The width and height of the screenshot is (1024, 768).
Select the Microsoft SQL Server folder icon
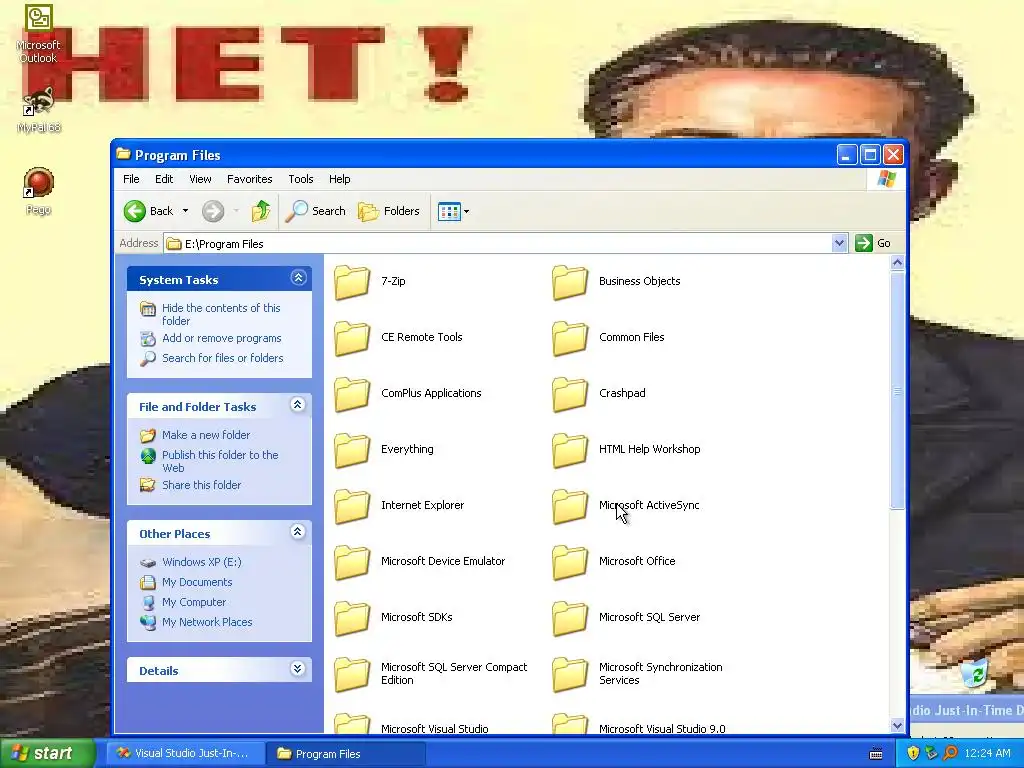(x=570, y=619)
